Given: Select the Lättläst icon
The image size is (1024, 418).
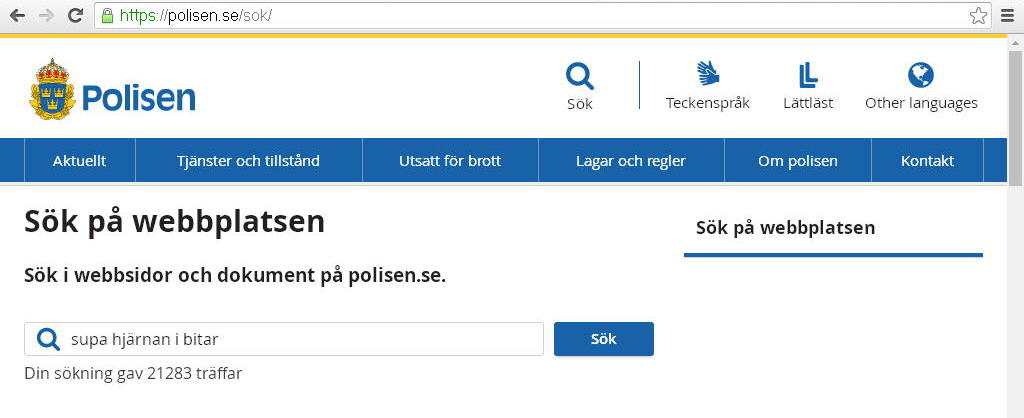Looking at the screenshot, I should [808, 75].
